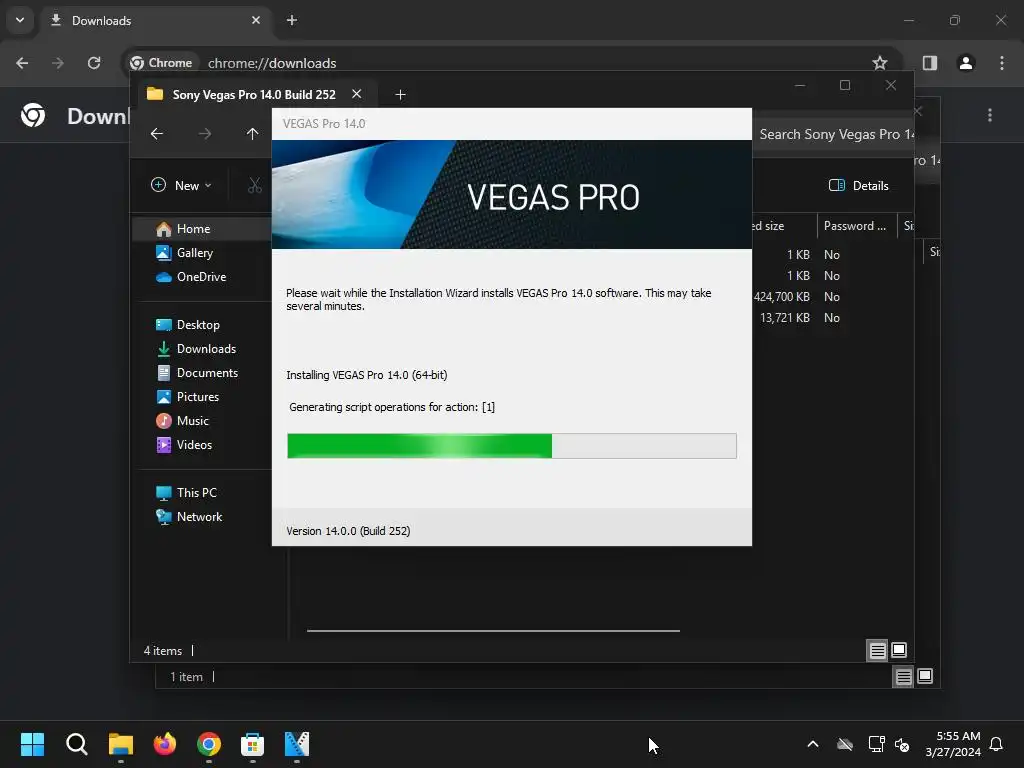This screenshot has height=768, width=1024.
Task: Open the New dropdown in Explorer
Action: tap(182, 185)
